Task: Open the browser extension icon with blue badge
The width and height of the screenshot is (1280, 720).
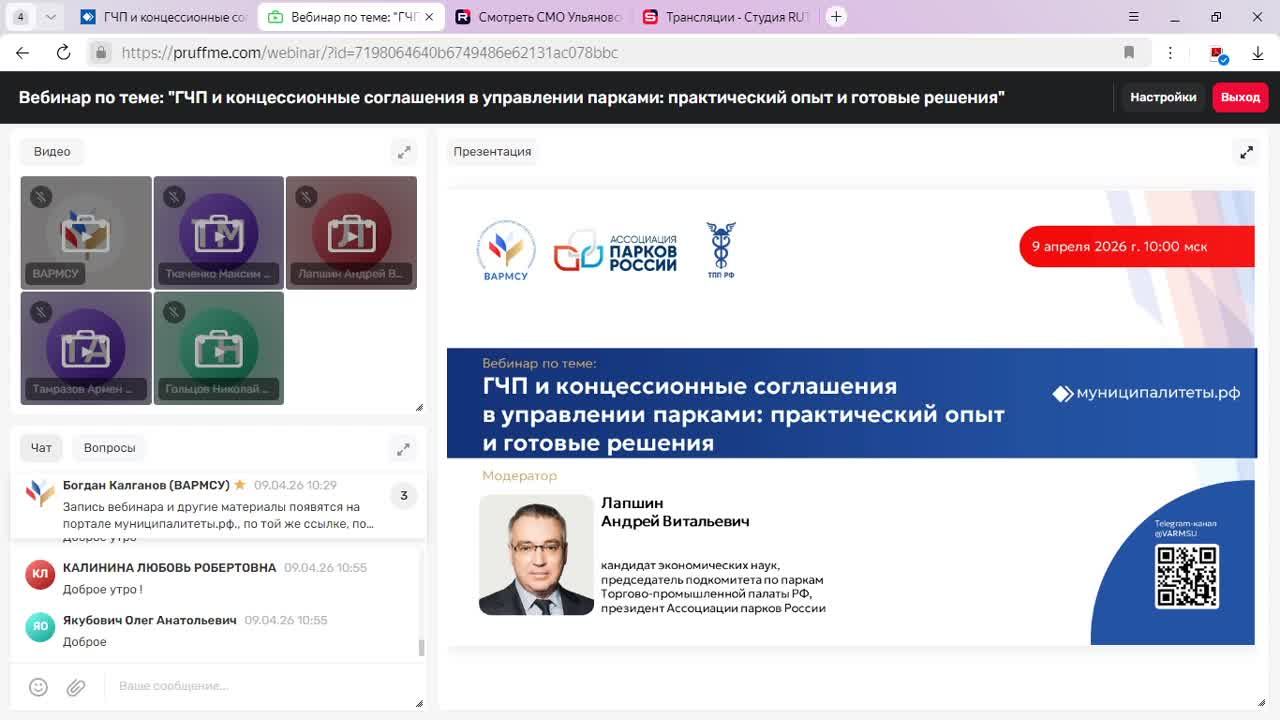Action: point(1218,54)
